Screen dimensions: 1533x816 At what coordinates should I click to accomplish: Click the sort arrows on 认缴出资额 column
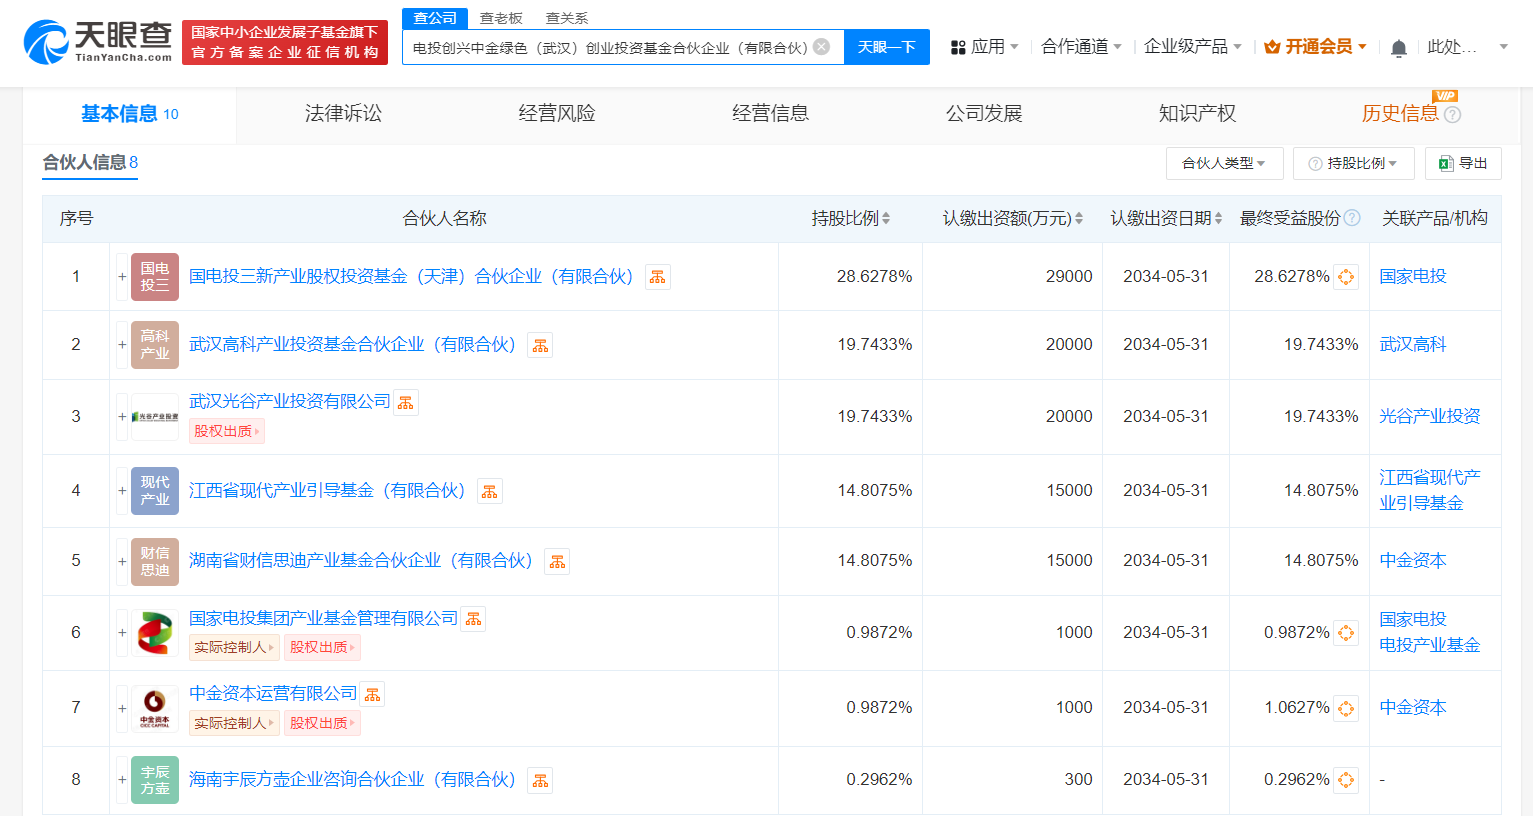pyautogui.click(x=1079, y=217)
